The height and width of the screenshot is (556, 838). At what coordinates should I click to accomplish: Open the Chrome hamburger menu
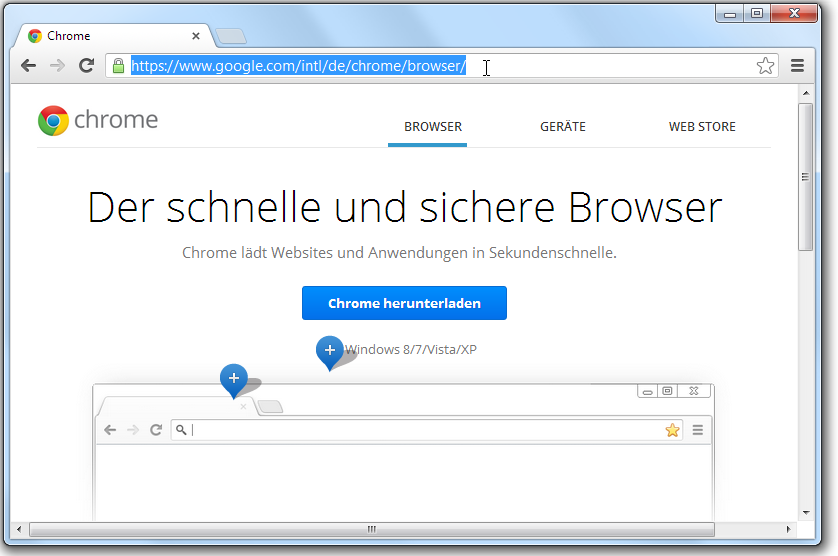797,66
